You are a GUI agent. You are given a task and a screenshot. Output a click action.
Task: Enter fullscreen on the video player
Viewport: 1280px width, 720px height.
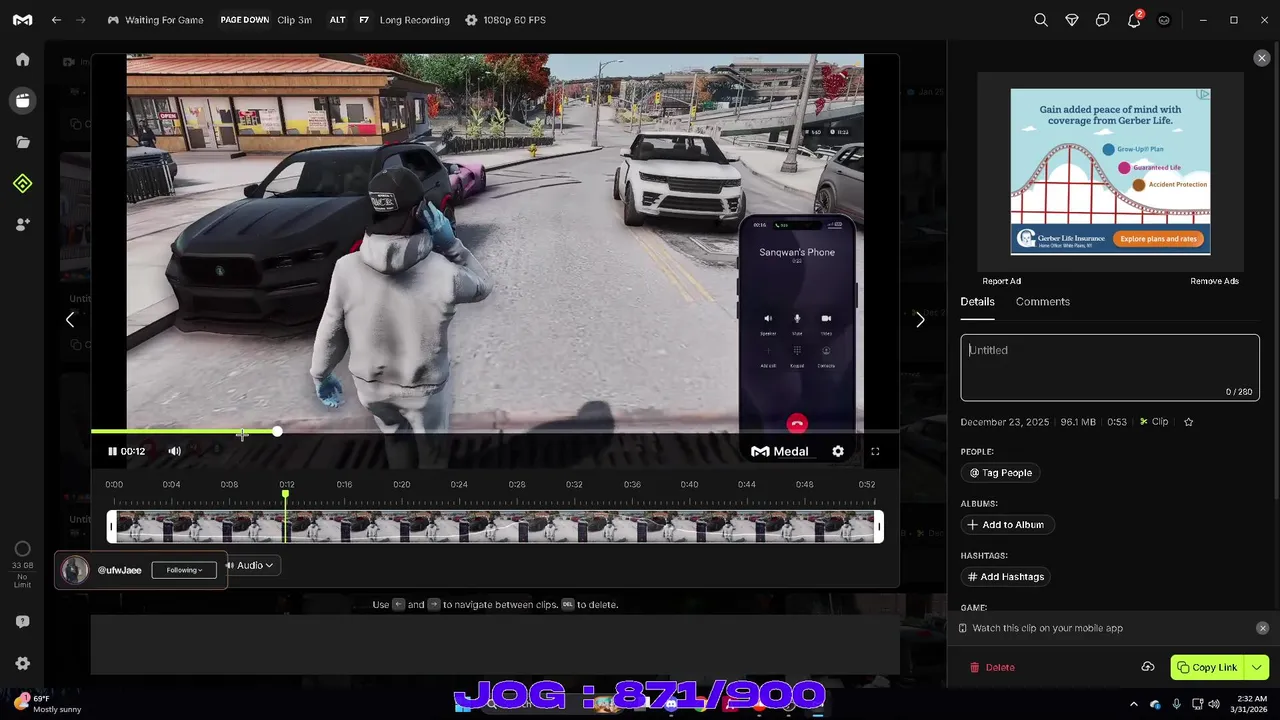pyautogui.click(x=875, y=451)
